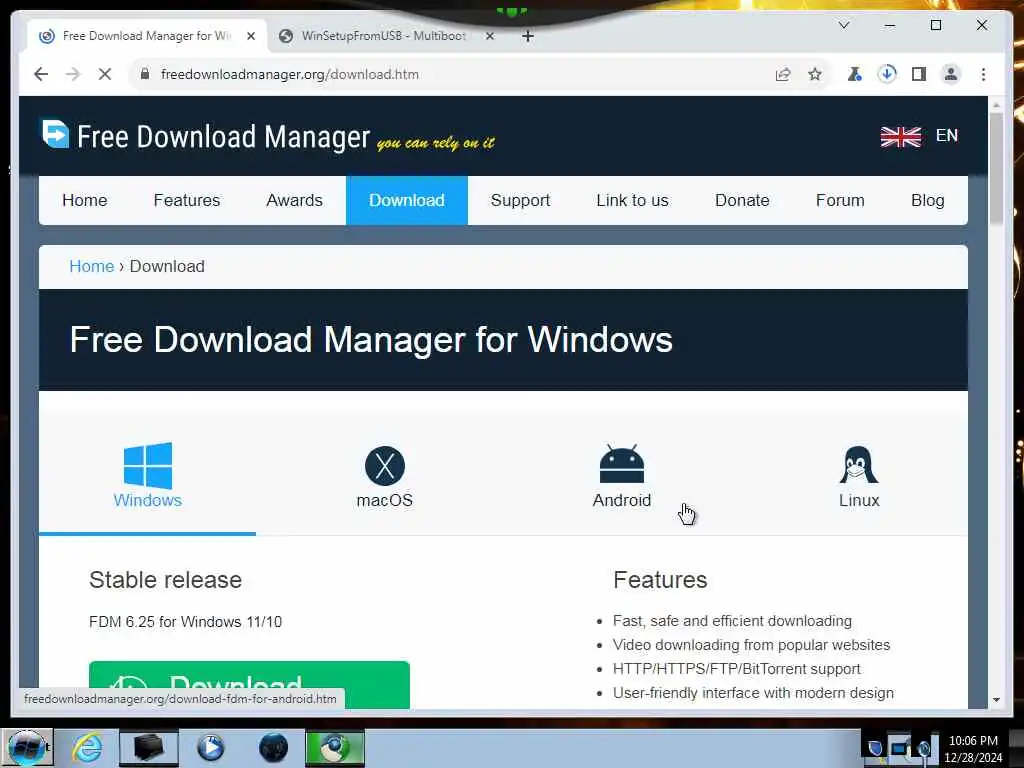Open the Support menu item
Screen dimensions: 1024x768
tap(520, 200)
